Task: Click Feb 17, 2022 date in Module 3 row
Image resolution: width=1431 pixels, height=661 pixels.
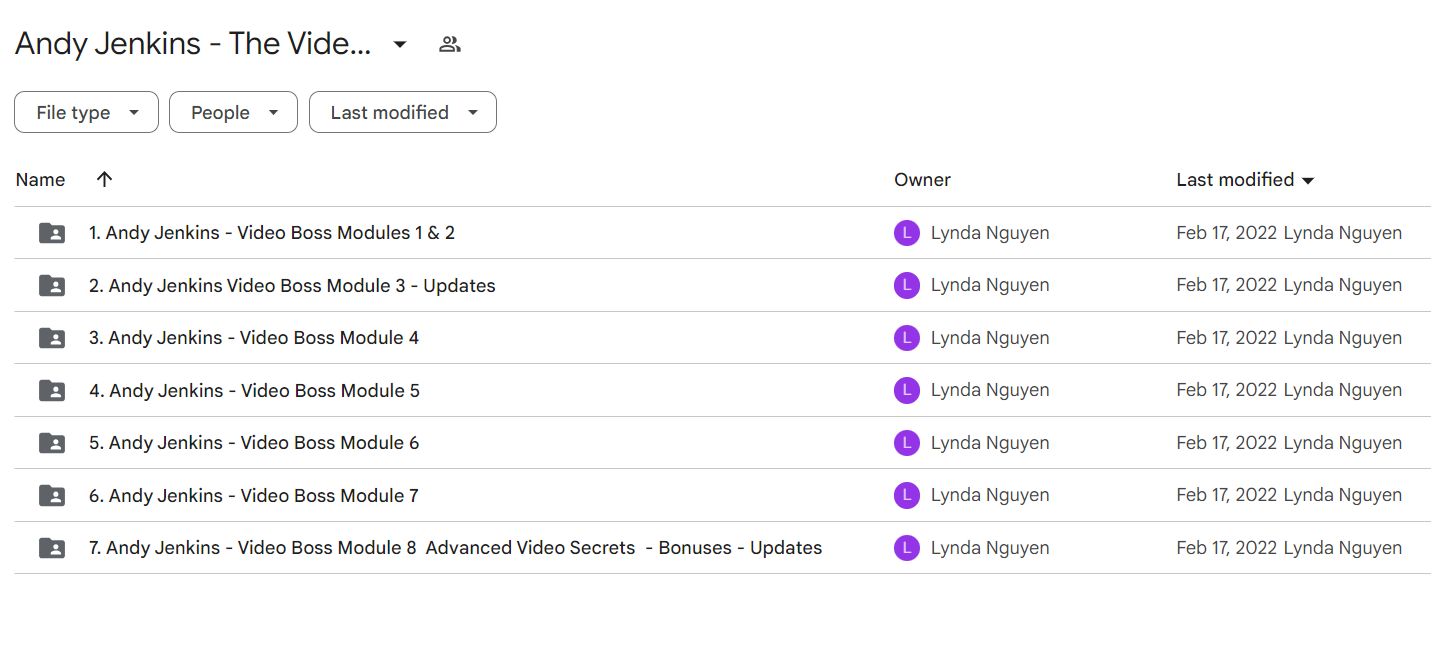Action: pos(1227,286)
